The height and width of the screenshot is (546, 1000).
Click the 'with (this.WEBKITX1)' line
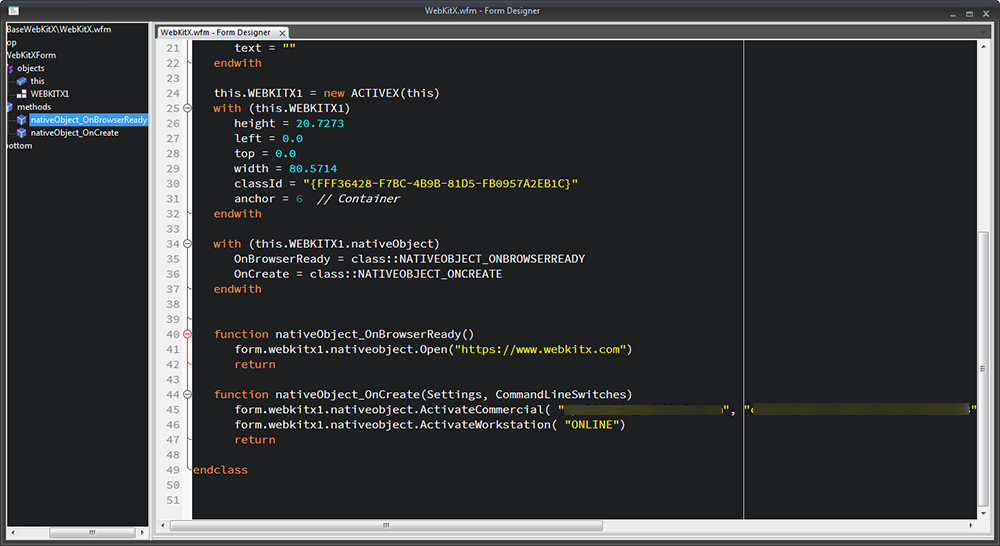pos(282,108)
